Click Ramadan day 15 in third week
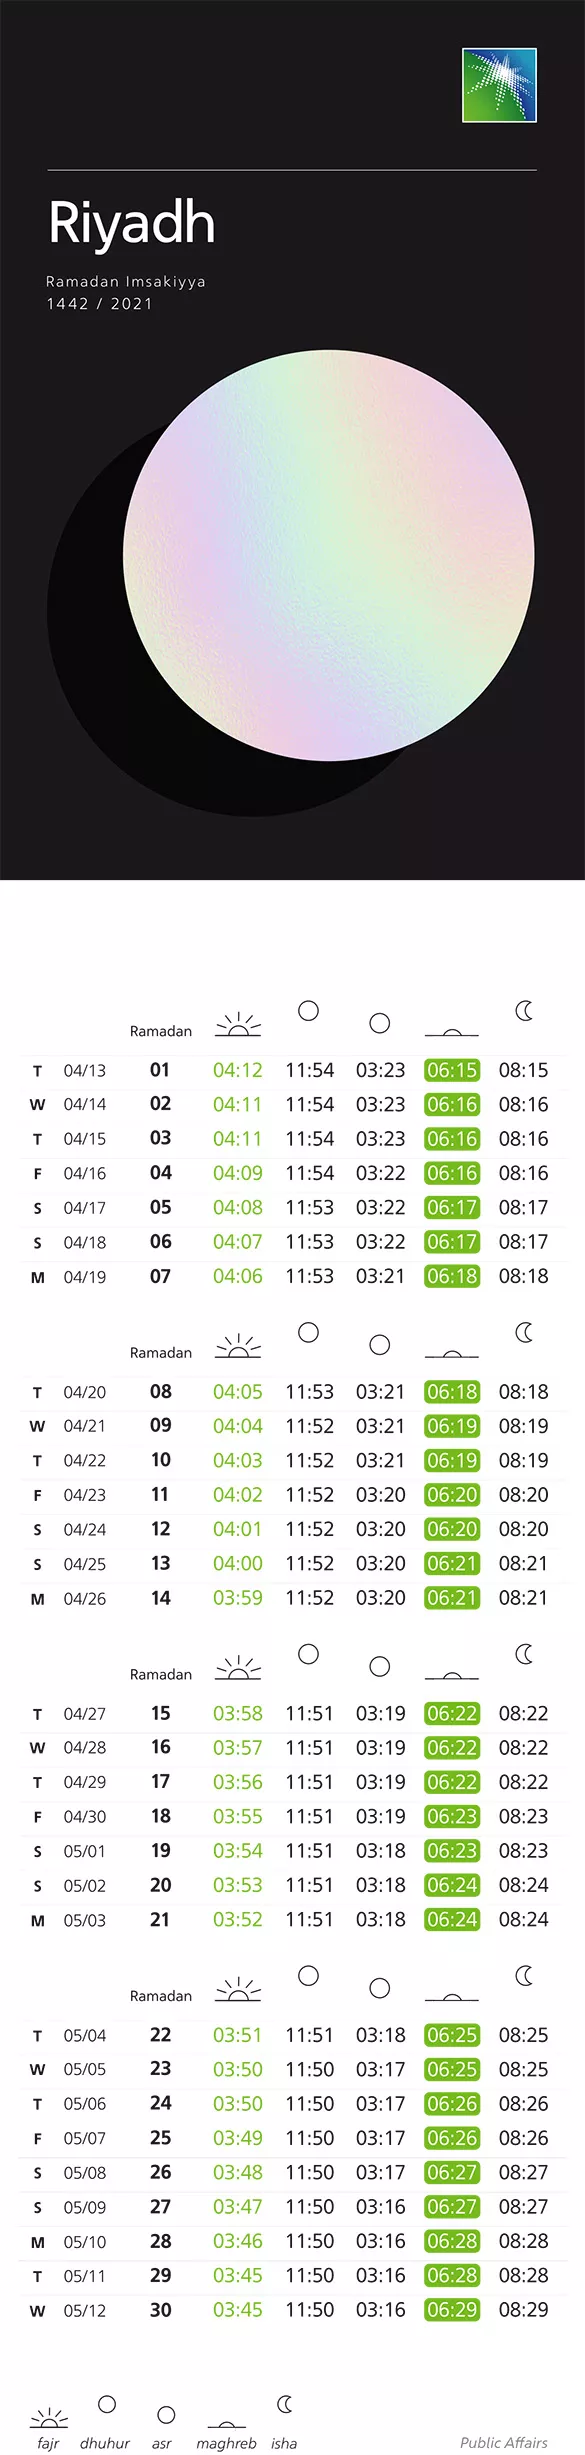 (x=160, y=1713)
